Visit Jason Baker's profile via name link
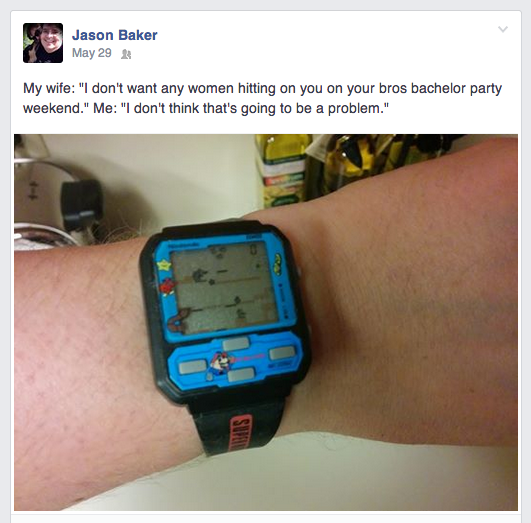This screenshot has width=531, height=523. tap(114, 35)
